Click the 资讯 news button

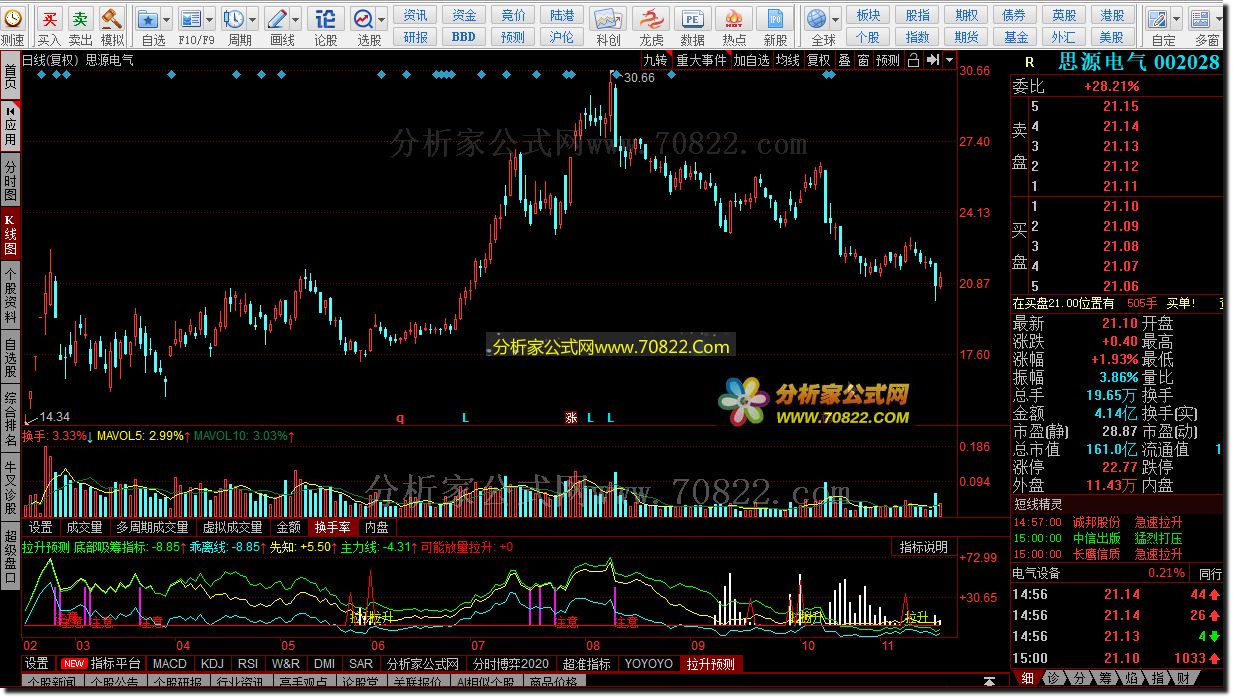[x=415, y=15]
